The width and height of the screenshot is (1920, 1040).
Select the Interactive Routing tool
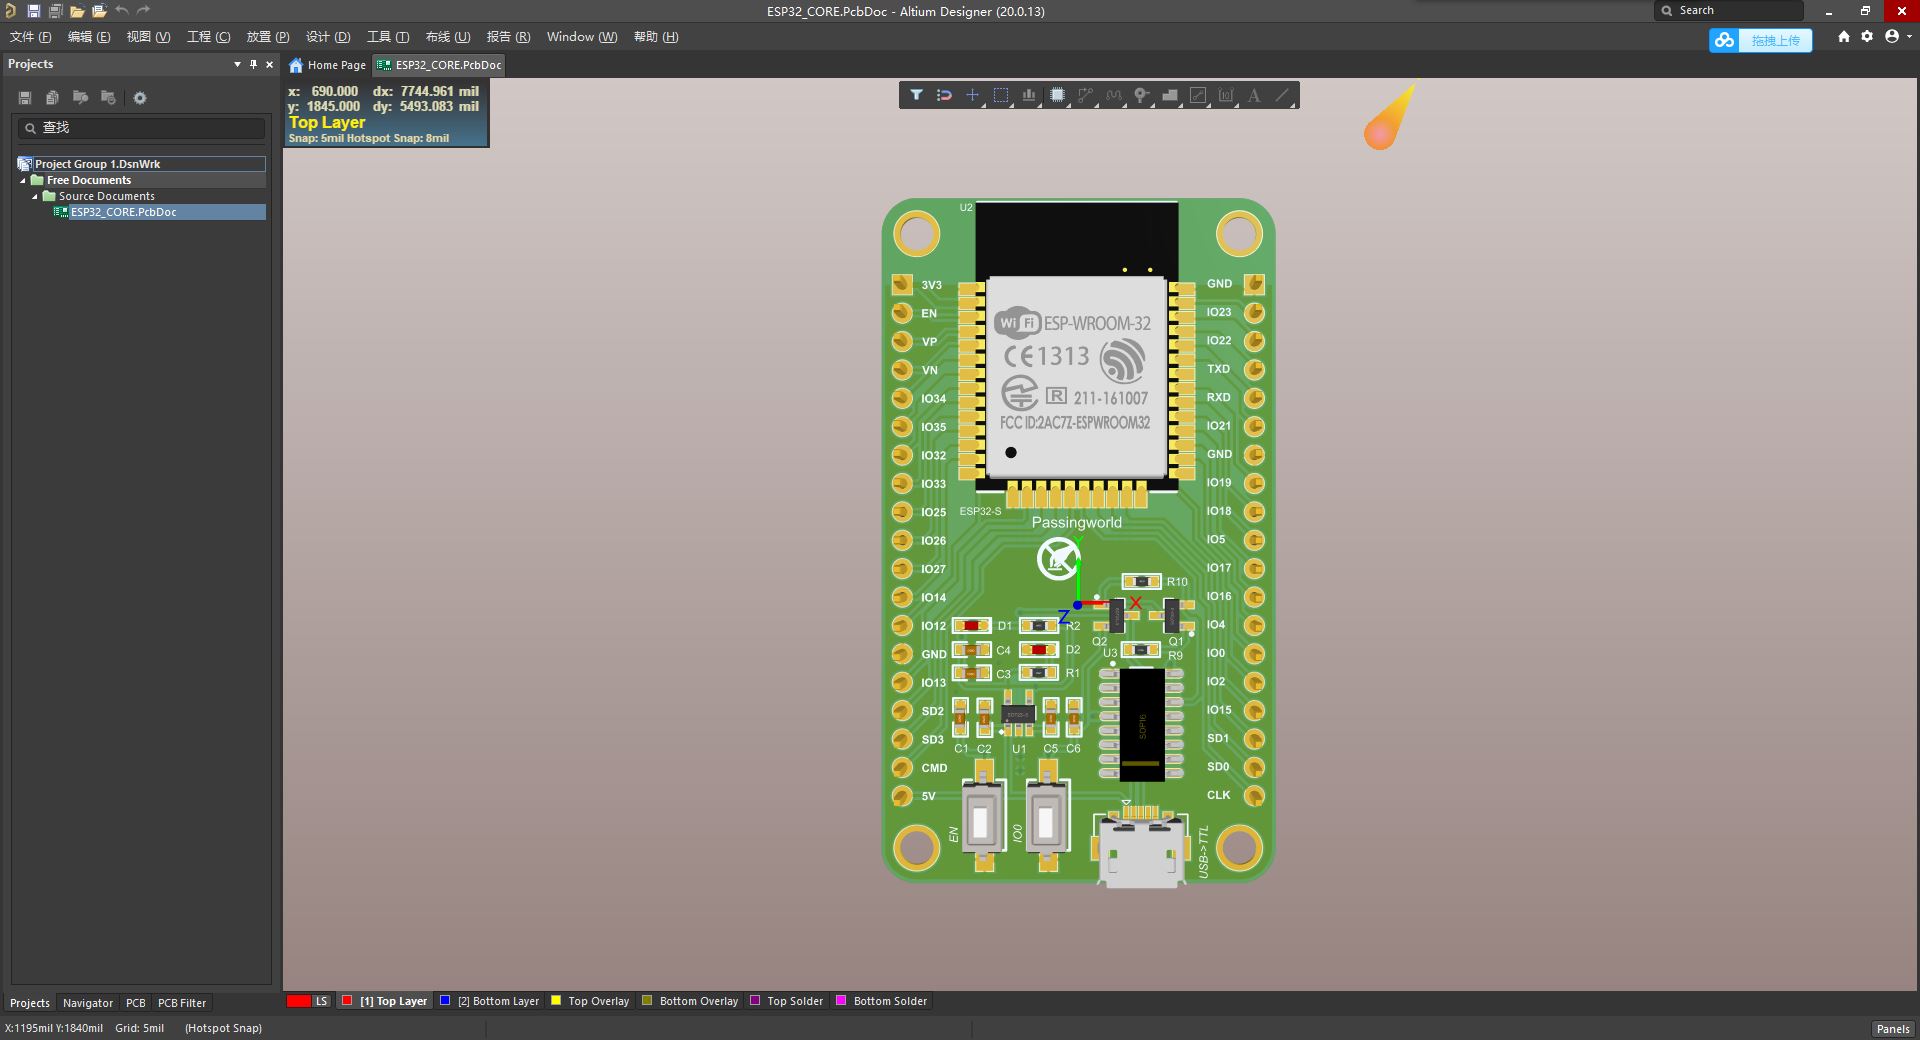1085,95
